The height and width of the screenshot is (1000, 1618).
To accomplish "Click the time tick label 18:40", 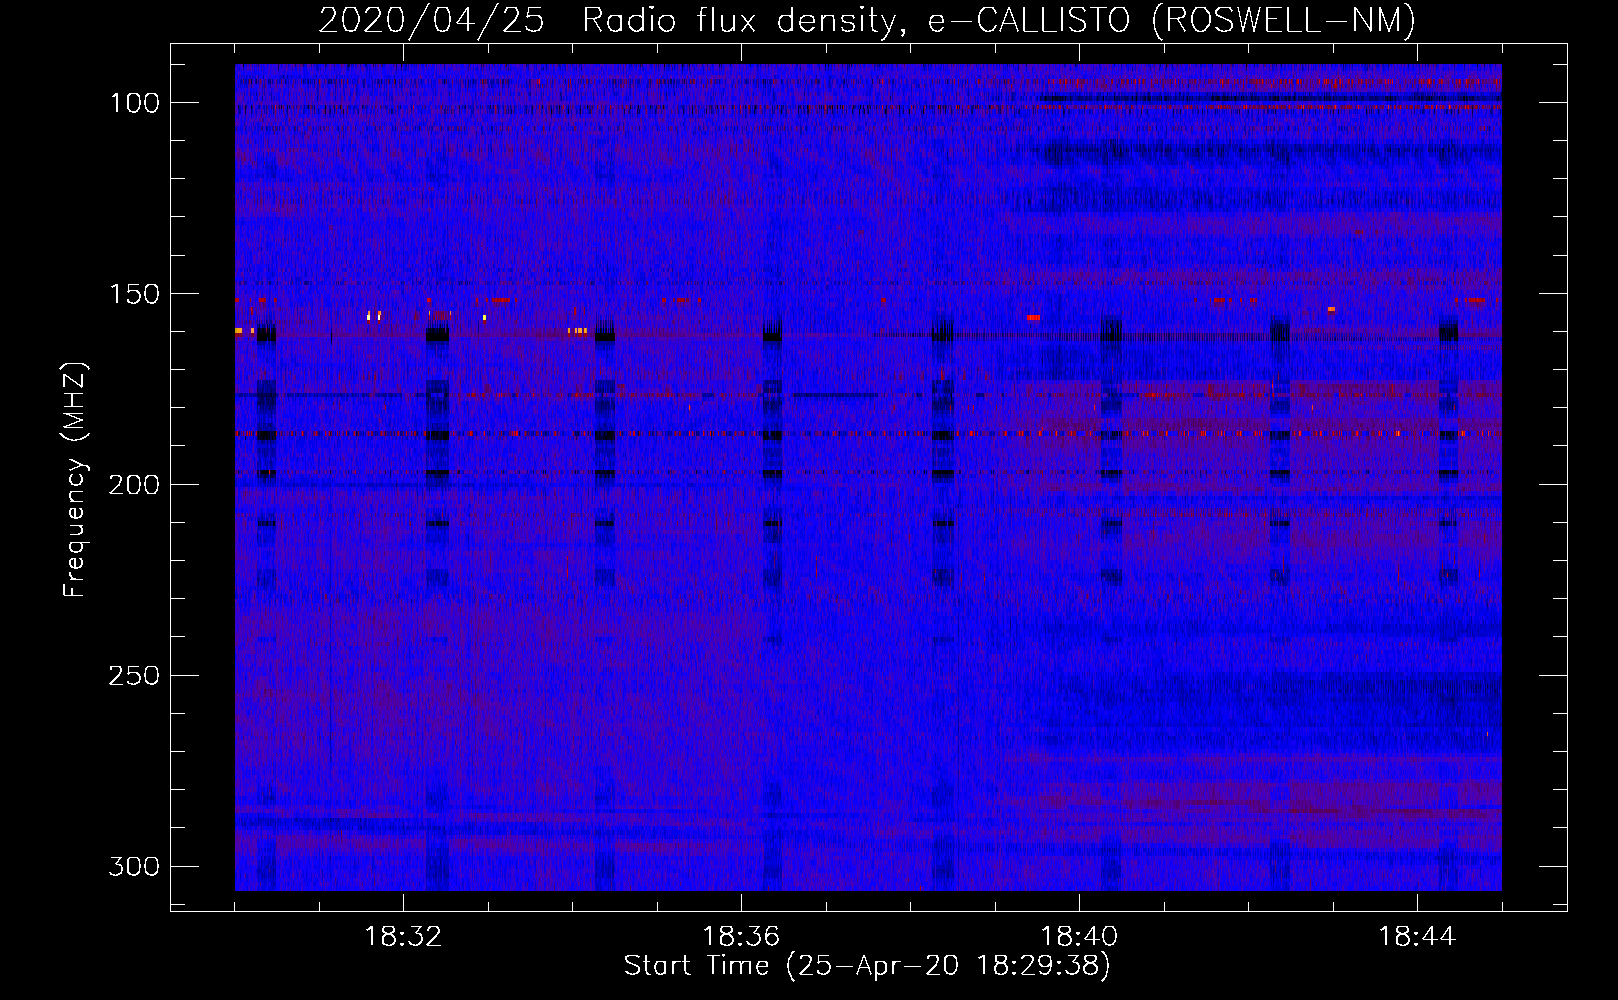I will tap(1079, 937).
